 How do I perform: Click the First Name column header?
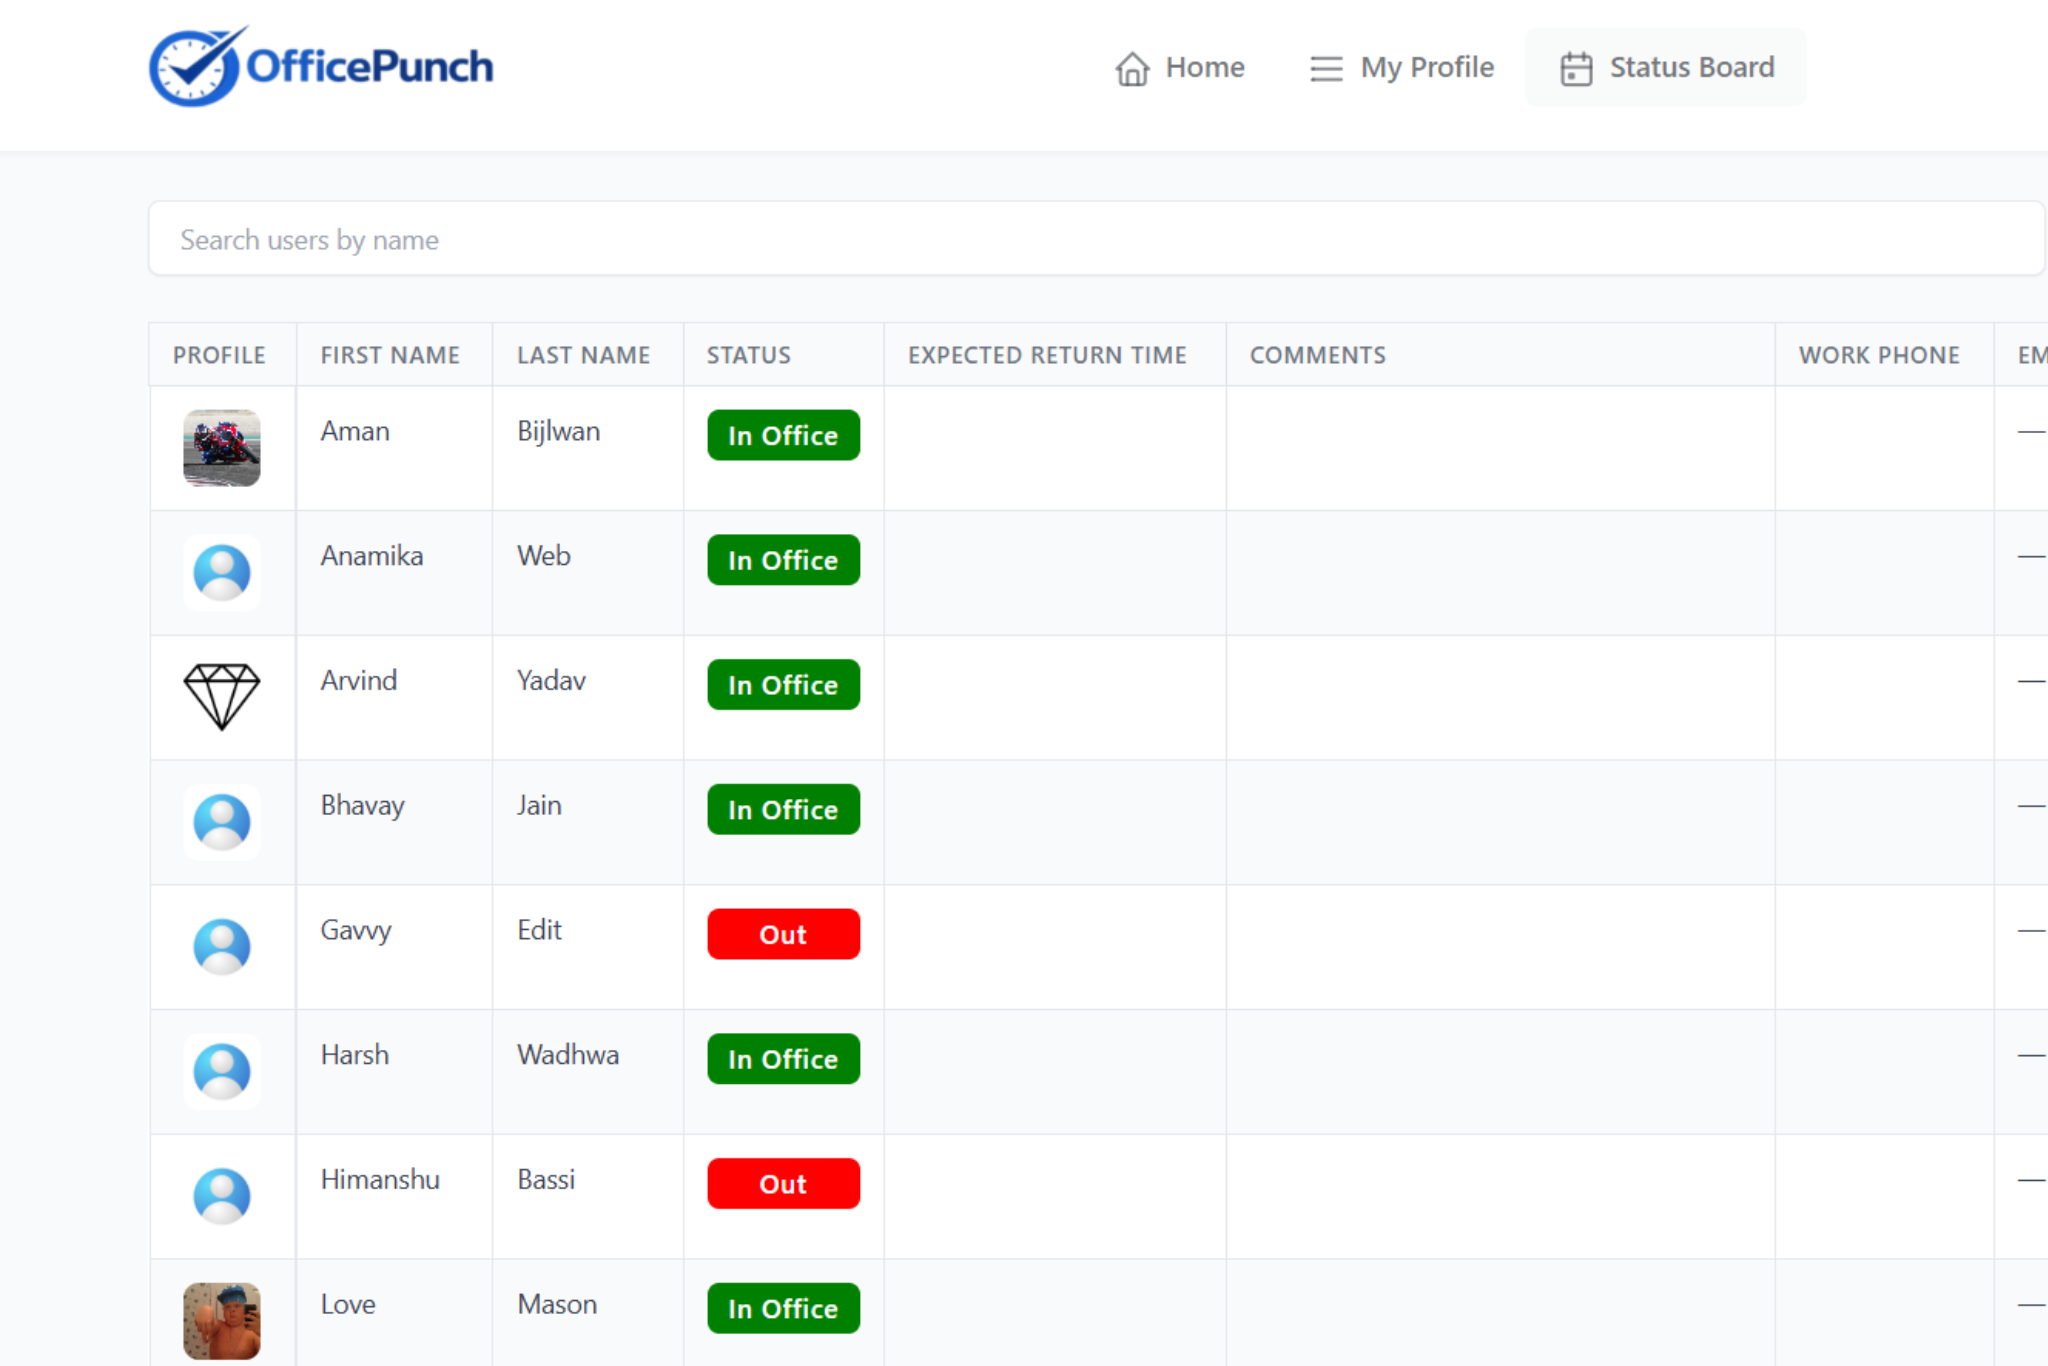pyautogui.click(x=390, y=355)
